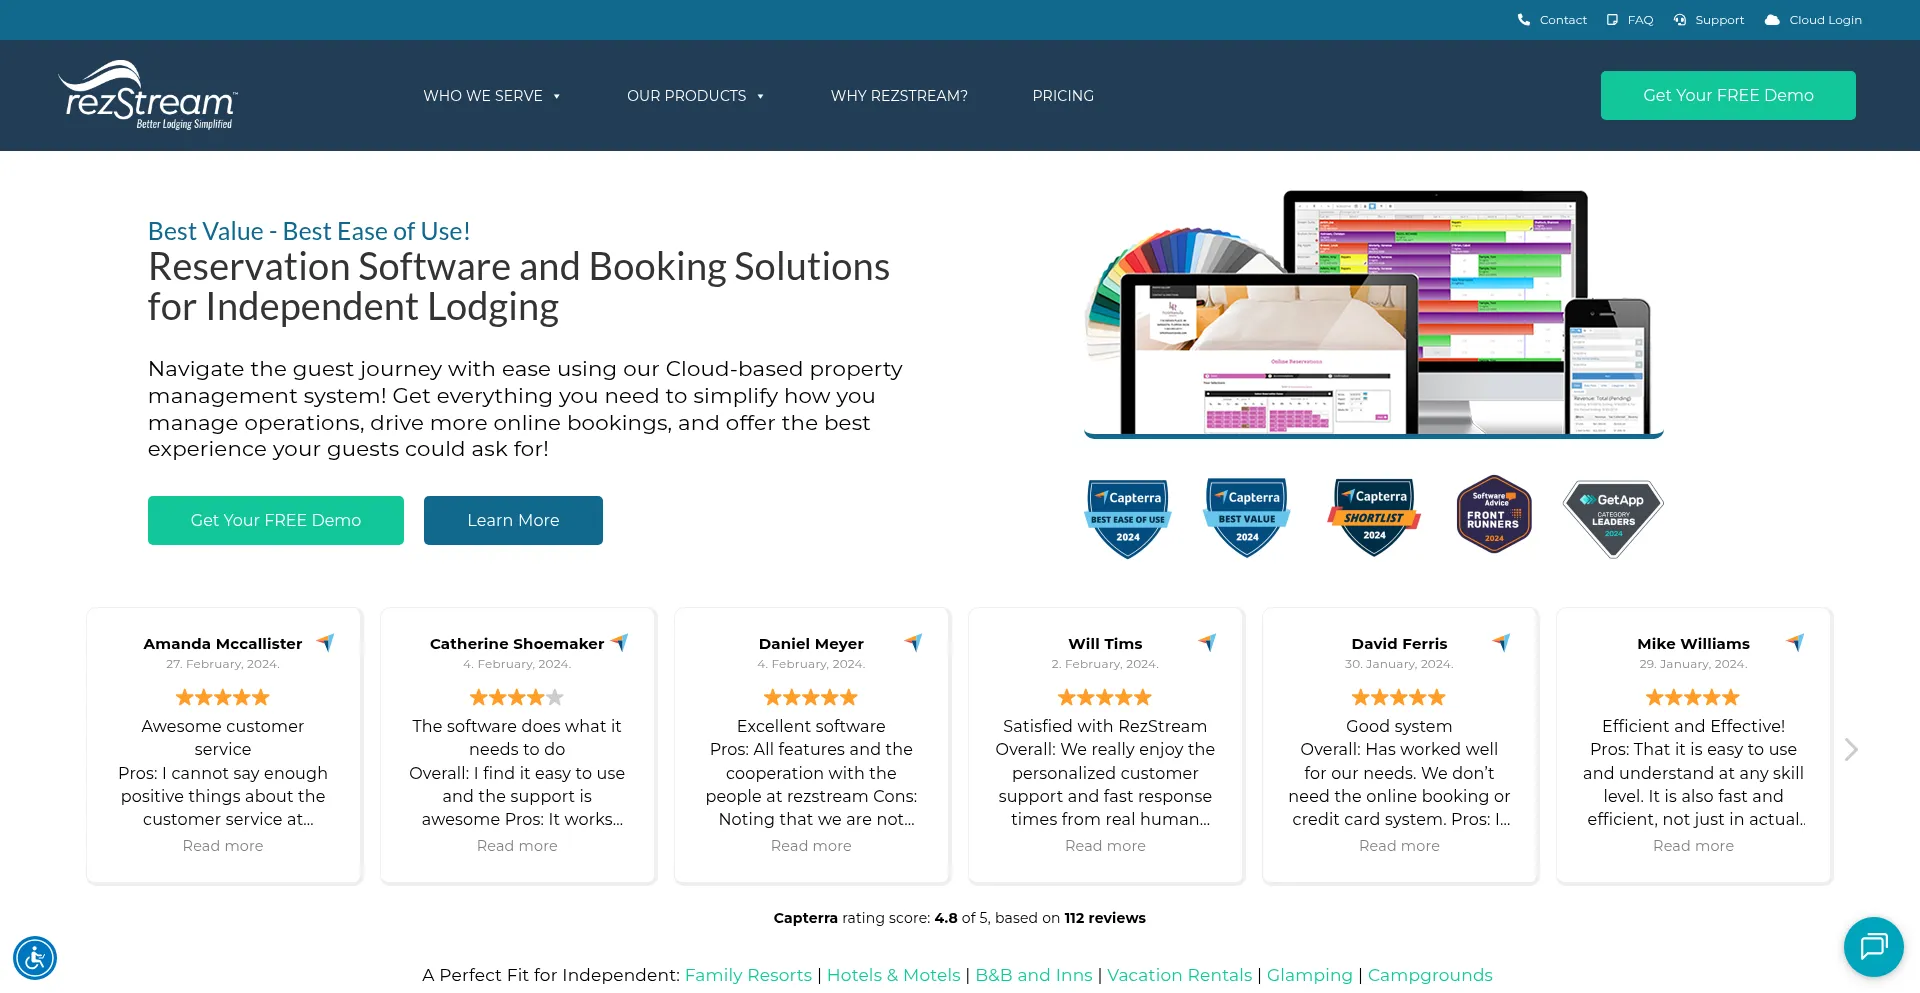Viewport: 1920px width, 993px height.
Task: Open the B&B and Inns link
Action: [1034, 975]
